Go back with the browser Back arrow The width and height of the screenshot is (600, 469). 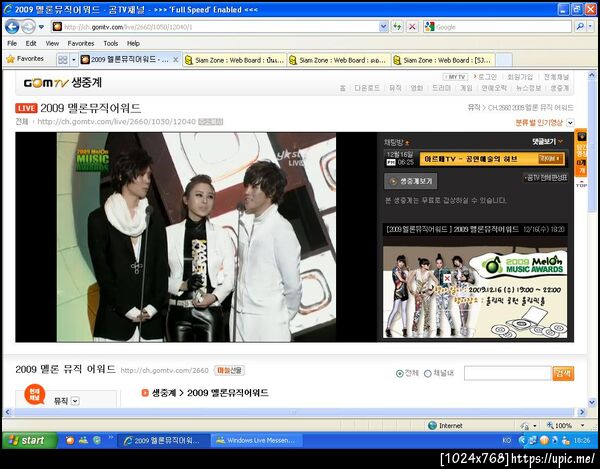[12, 27]
